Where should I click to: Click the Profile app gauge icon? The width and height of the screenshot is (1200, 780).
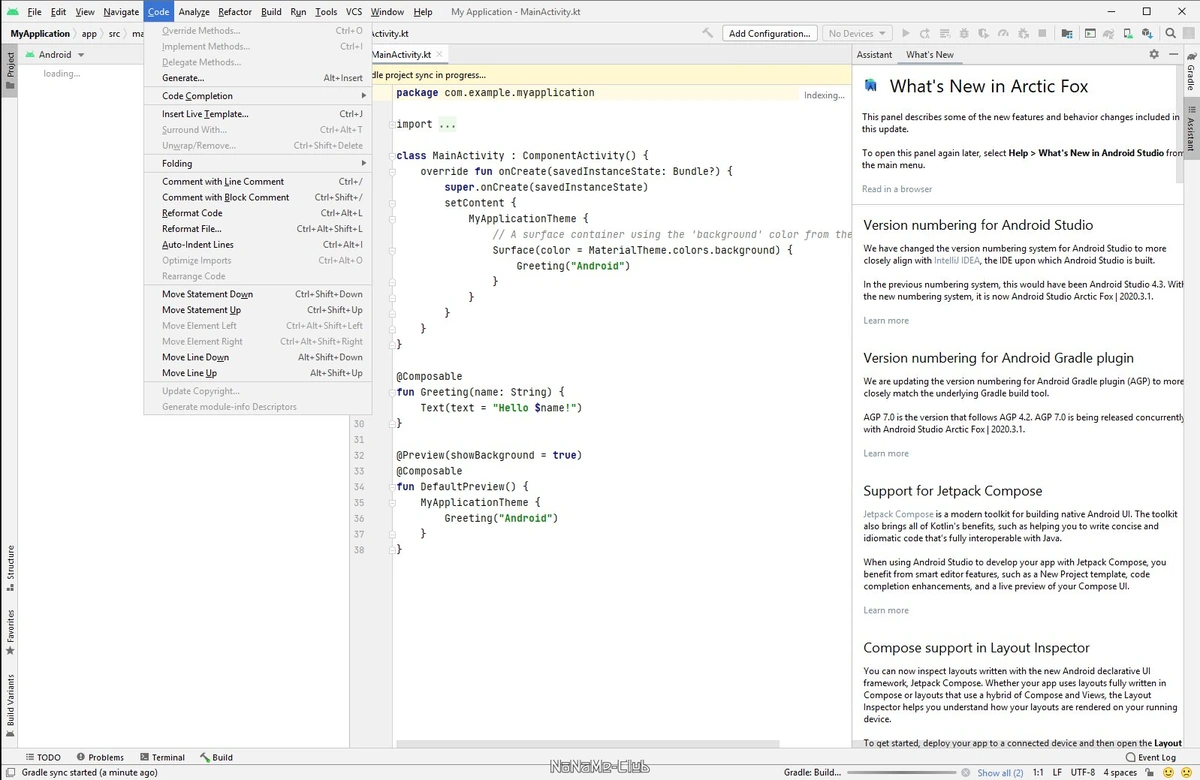tap(1003, 33)
